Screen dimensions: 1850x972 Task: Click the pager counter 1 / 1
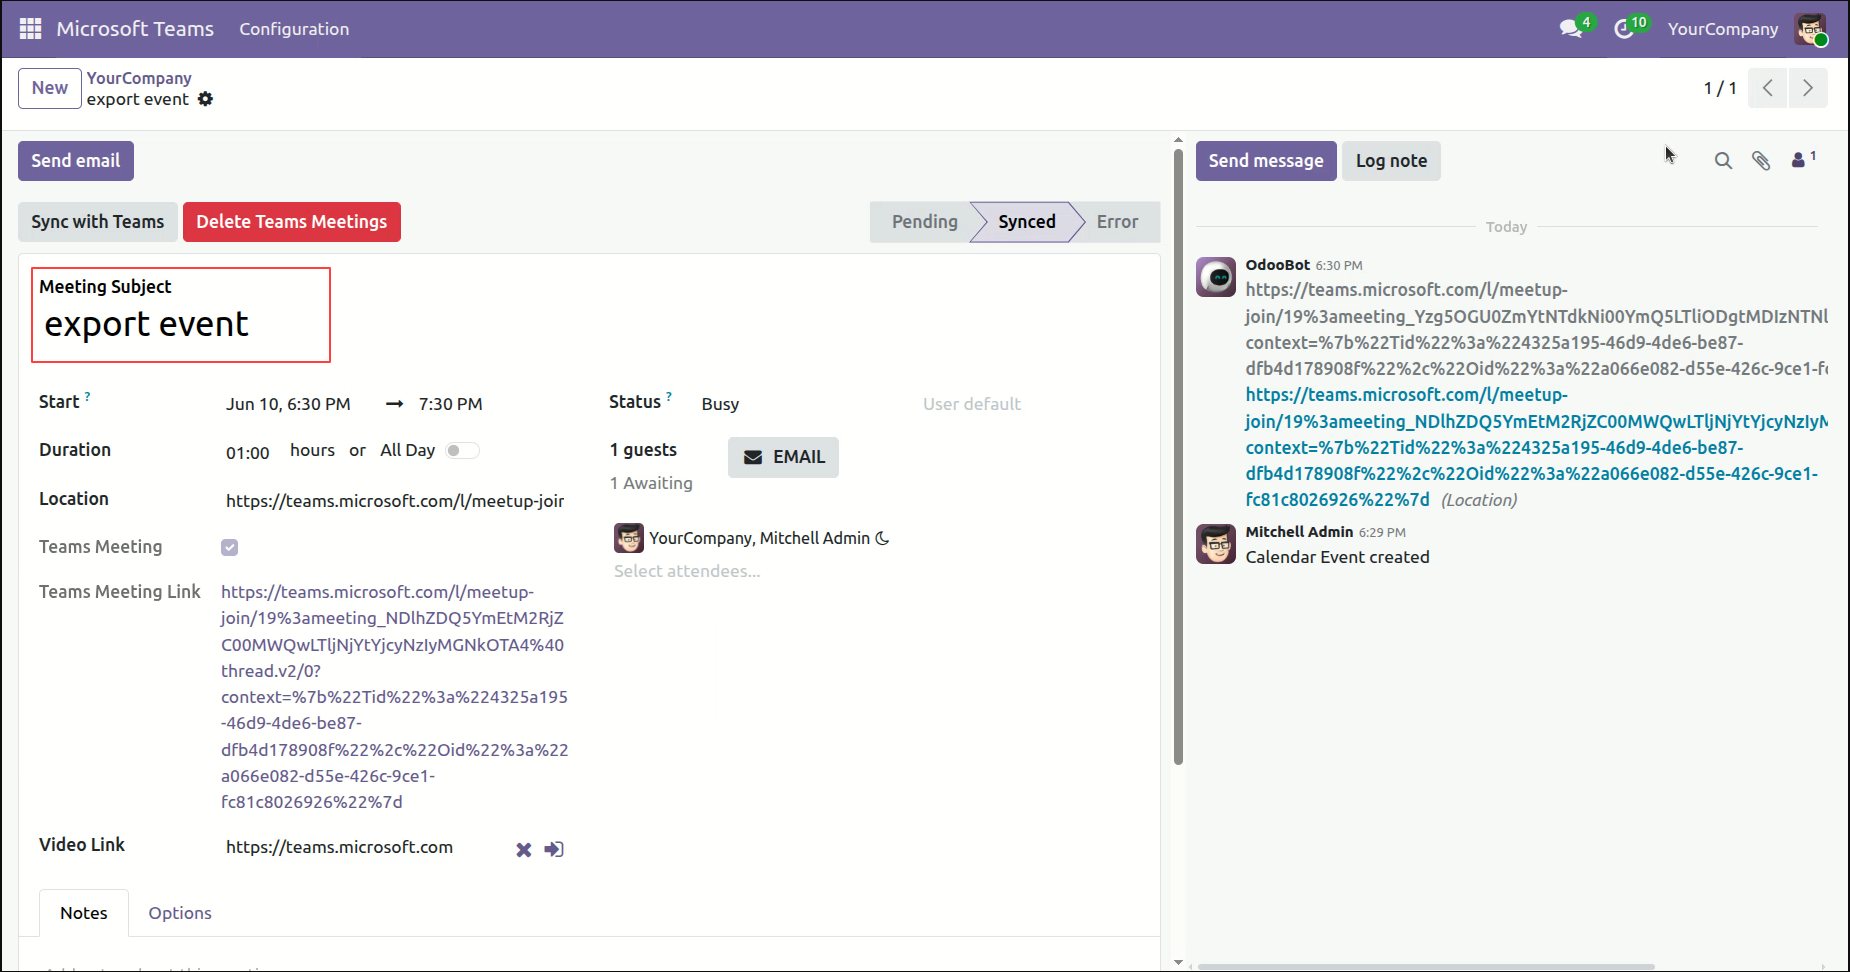coord(1720,88)
